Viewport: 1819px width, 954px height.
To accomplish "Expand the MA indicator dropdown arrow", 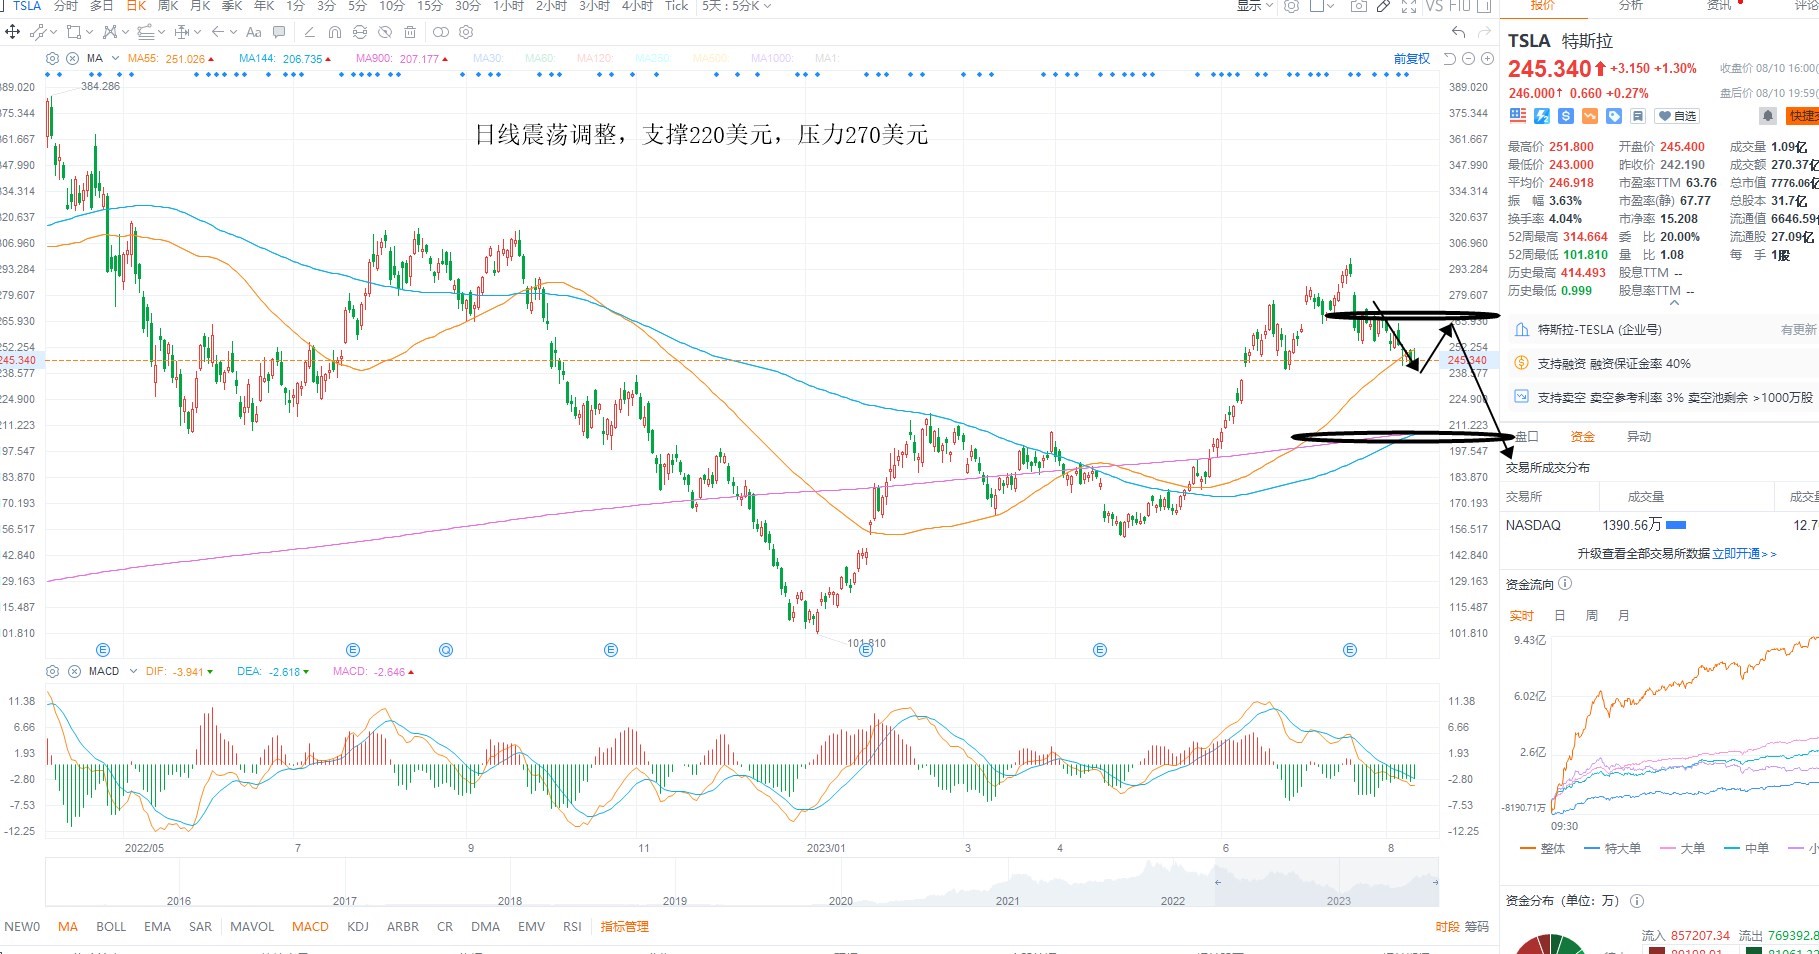I will click(116, 58).
